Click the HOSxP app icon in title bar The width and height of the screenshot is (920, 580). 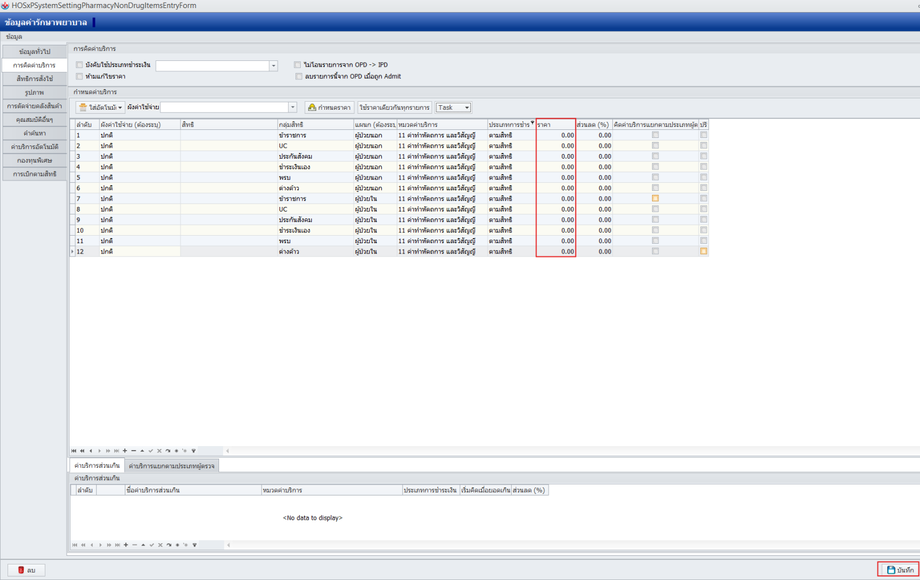tap(5, 5)
